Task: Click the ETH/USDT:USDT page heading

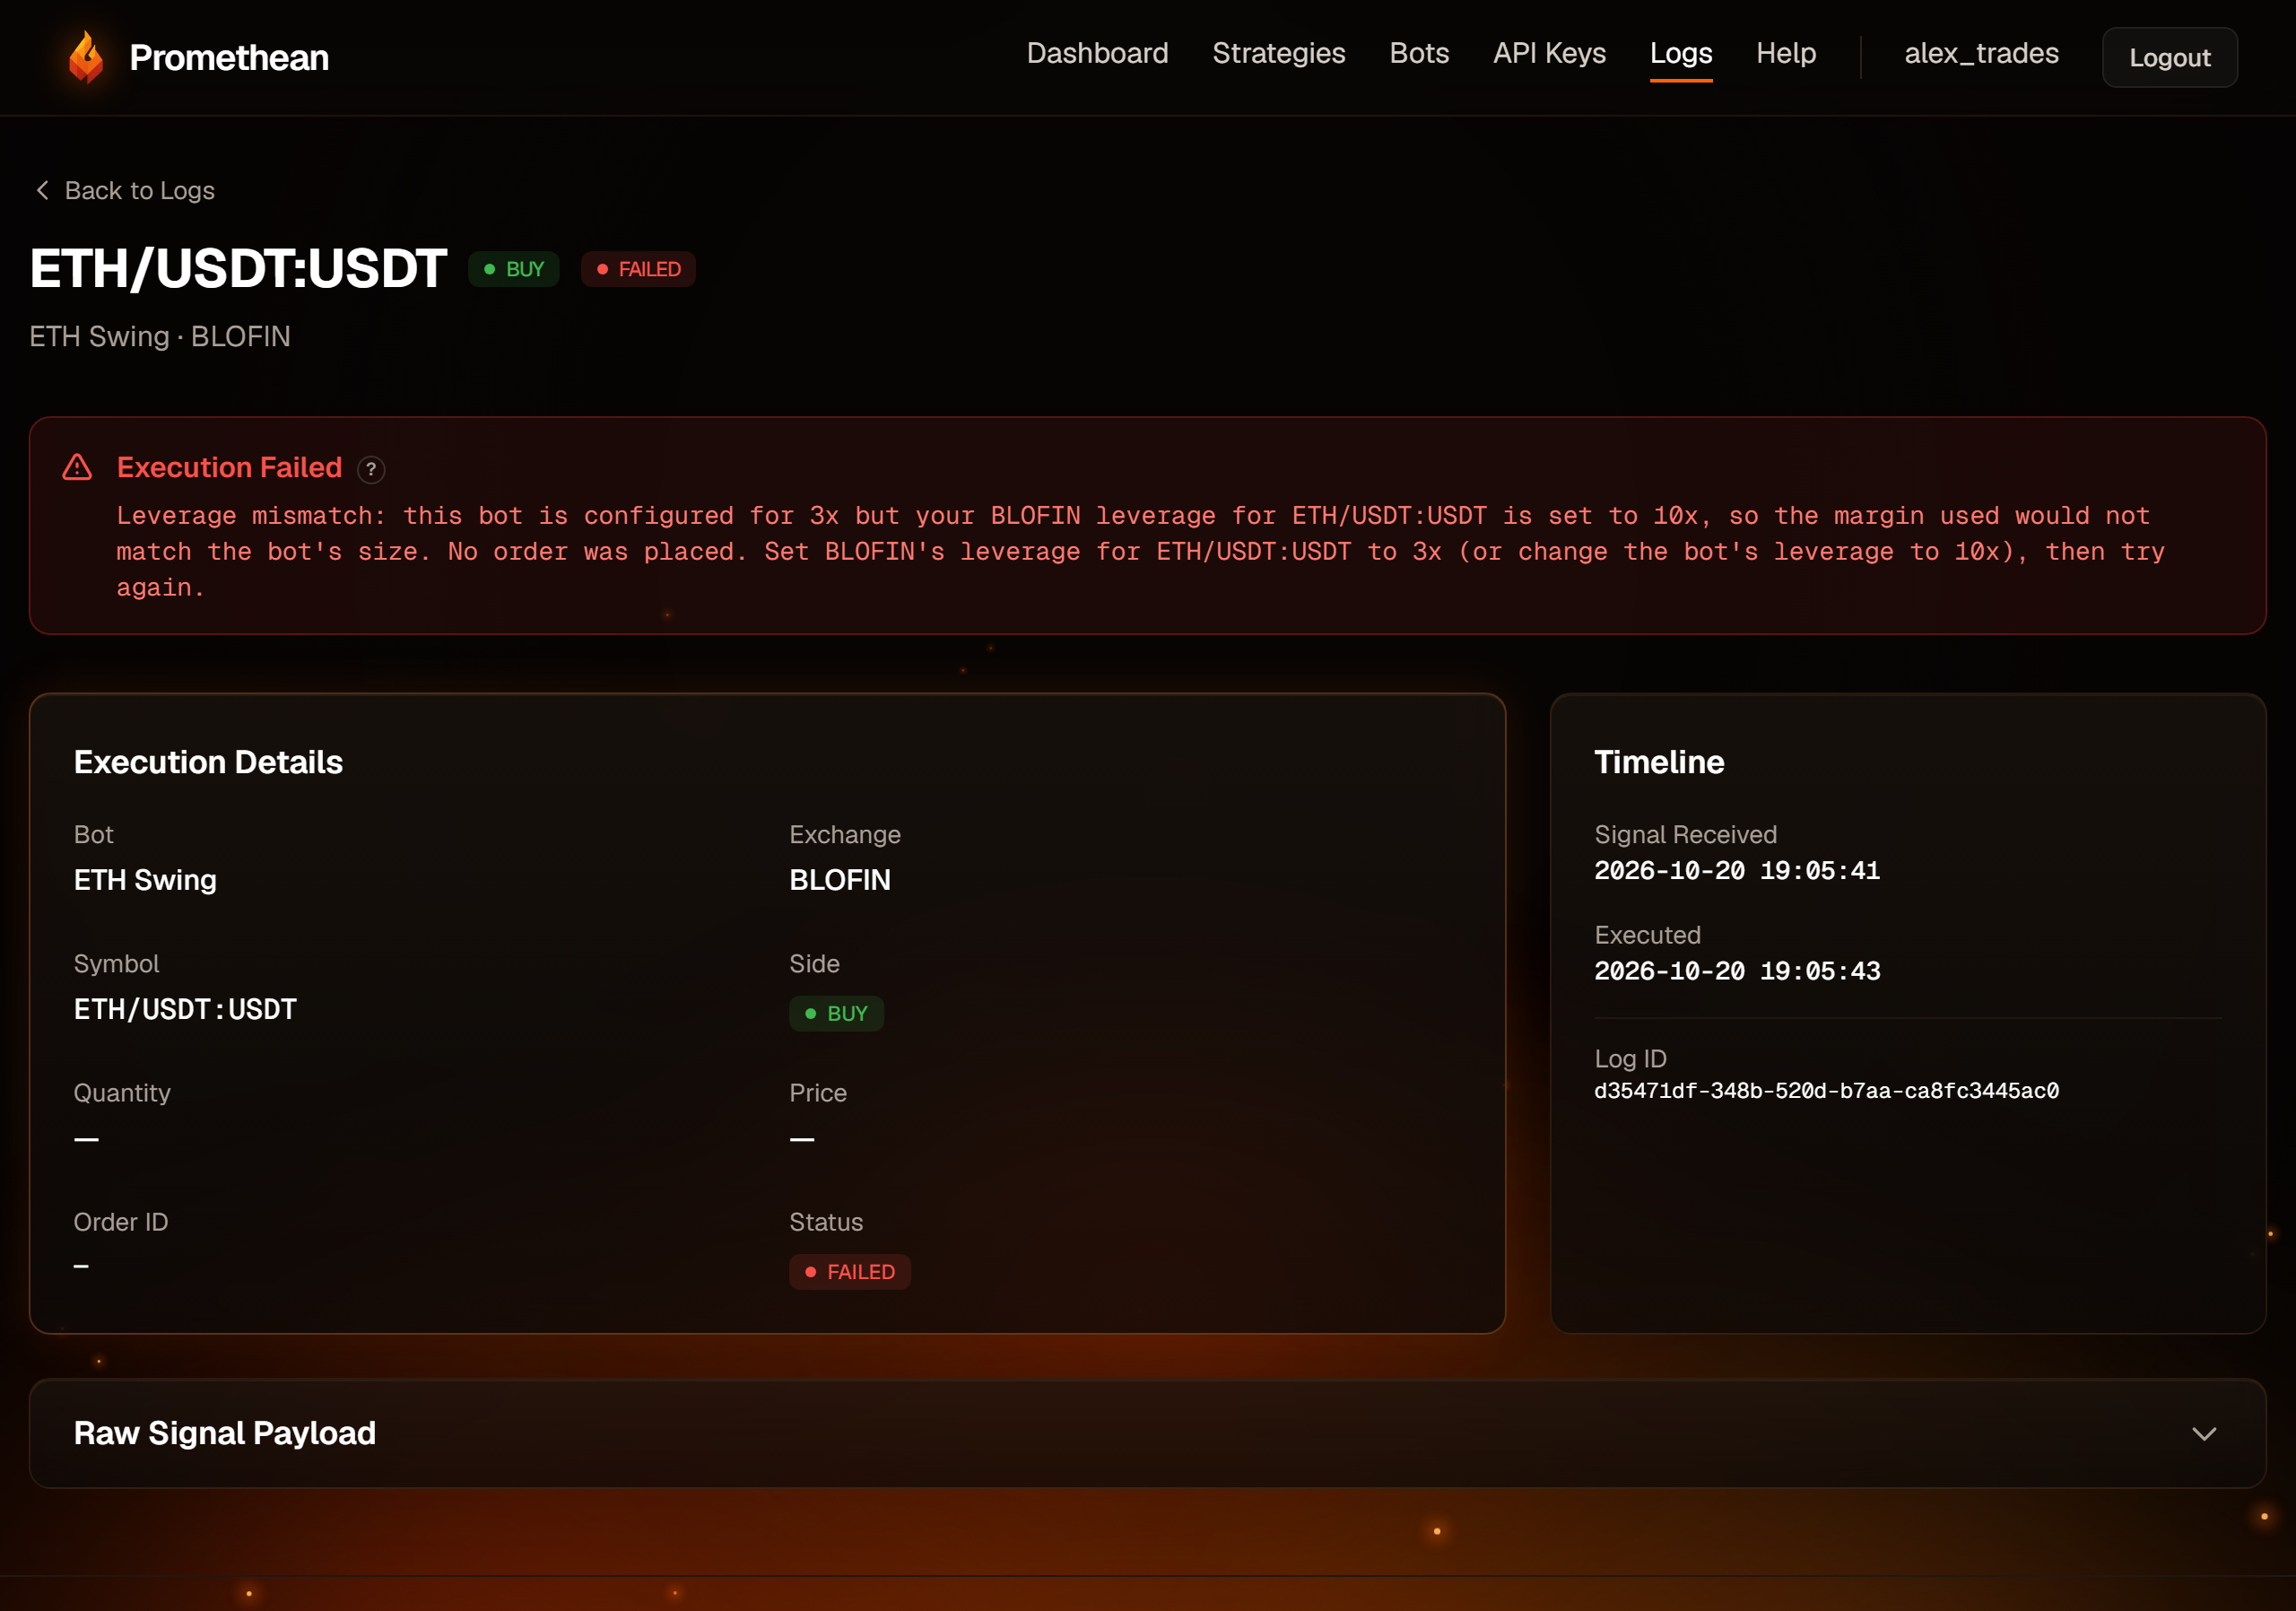Action: click(x=238, y=268)
